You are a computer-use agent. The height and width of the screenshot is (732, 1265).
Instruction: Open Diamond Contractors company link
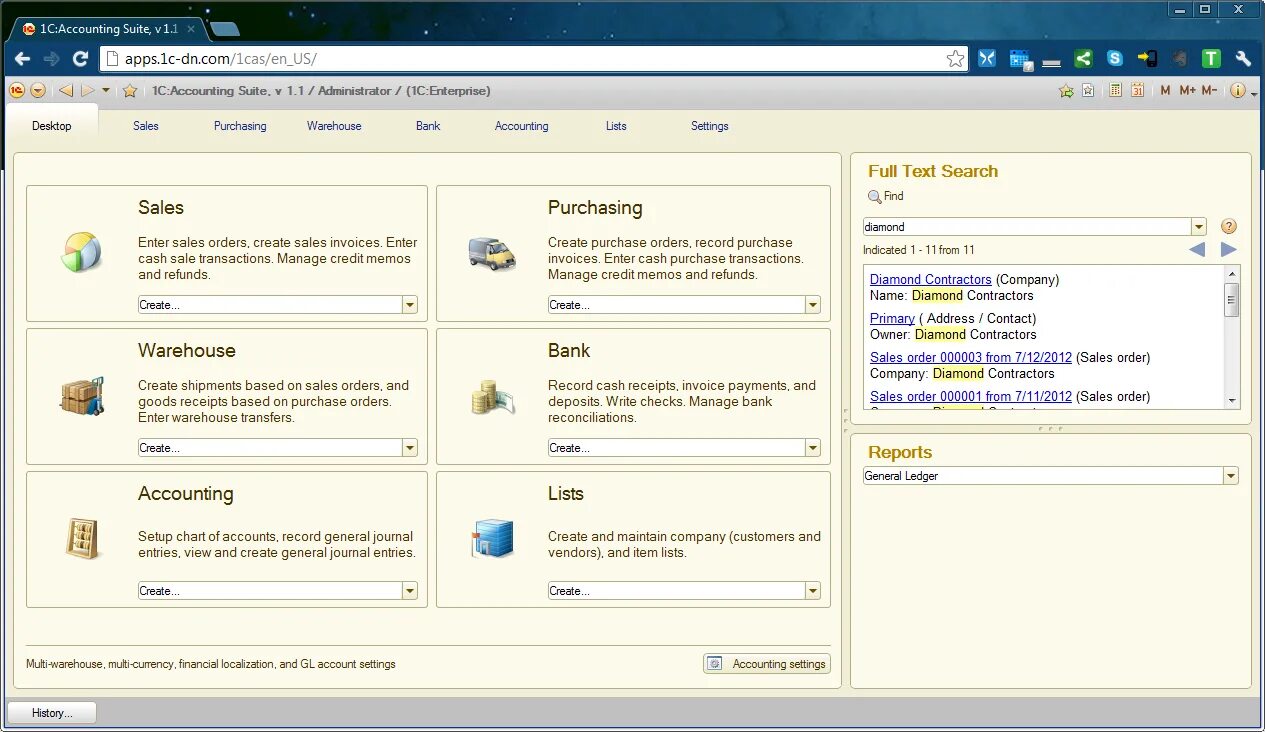coord(931,279)
